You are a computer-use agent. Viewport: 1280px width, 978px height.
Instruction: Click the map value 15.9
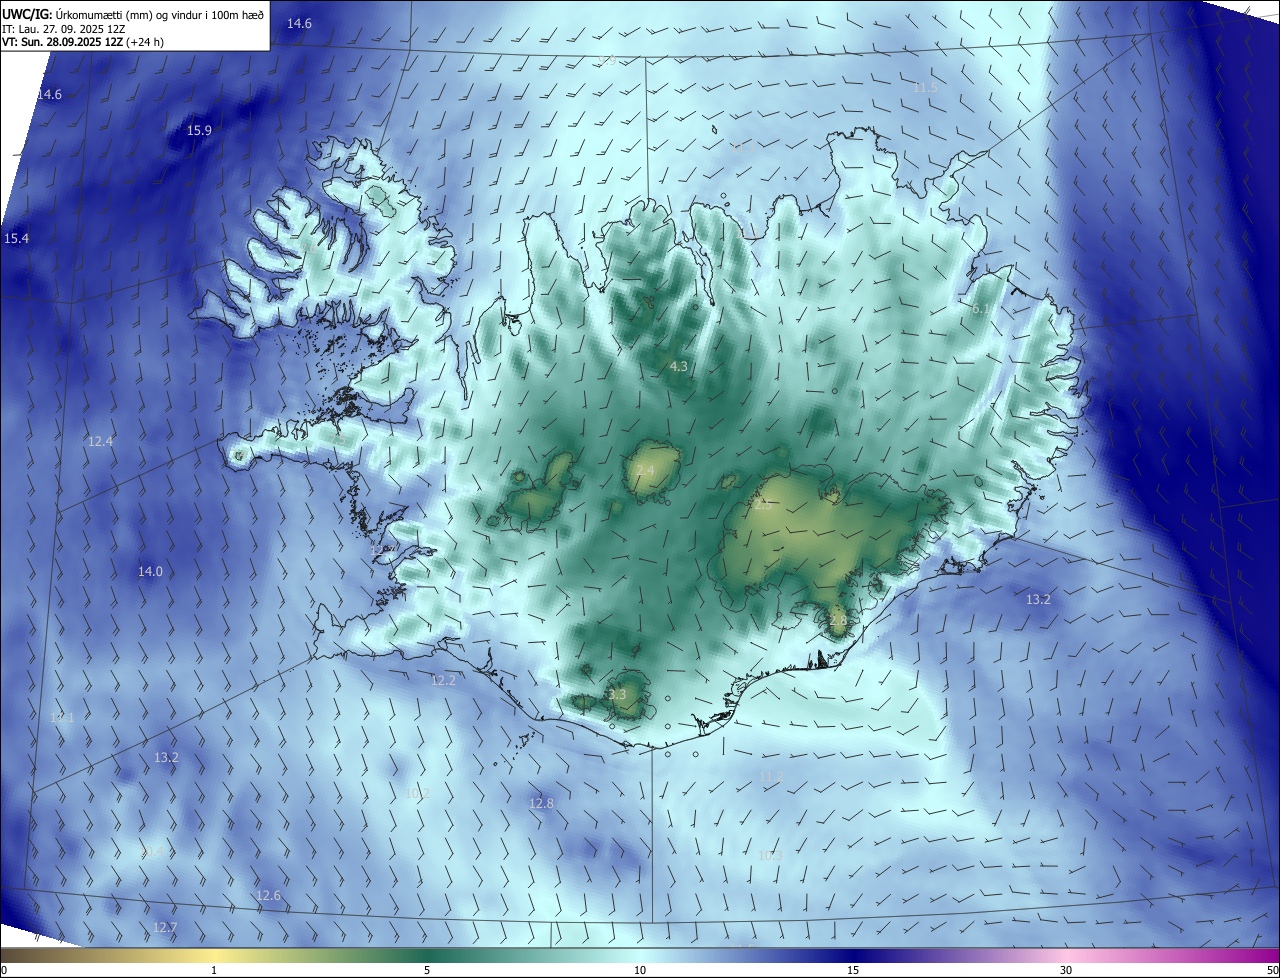(x=200, y=131)
